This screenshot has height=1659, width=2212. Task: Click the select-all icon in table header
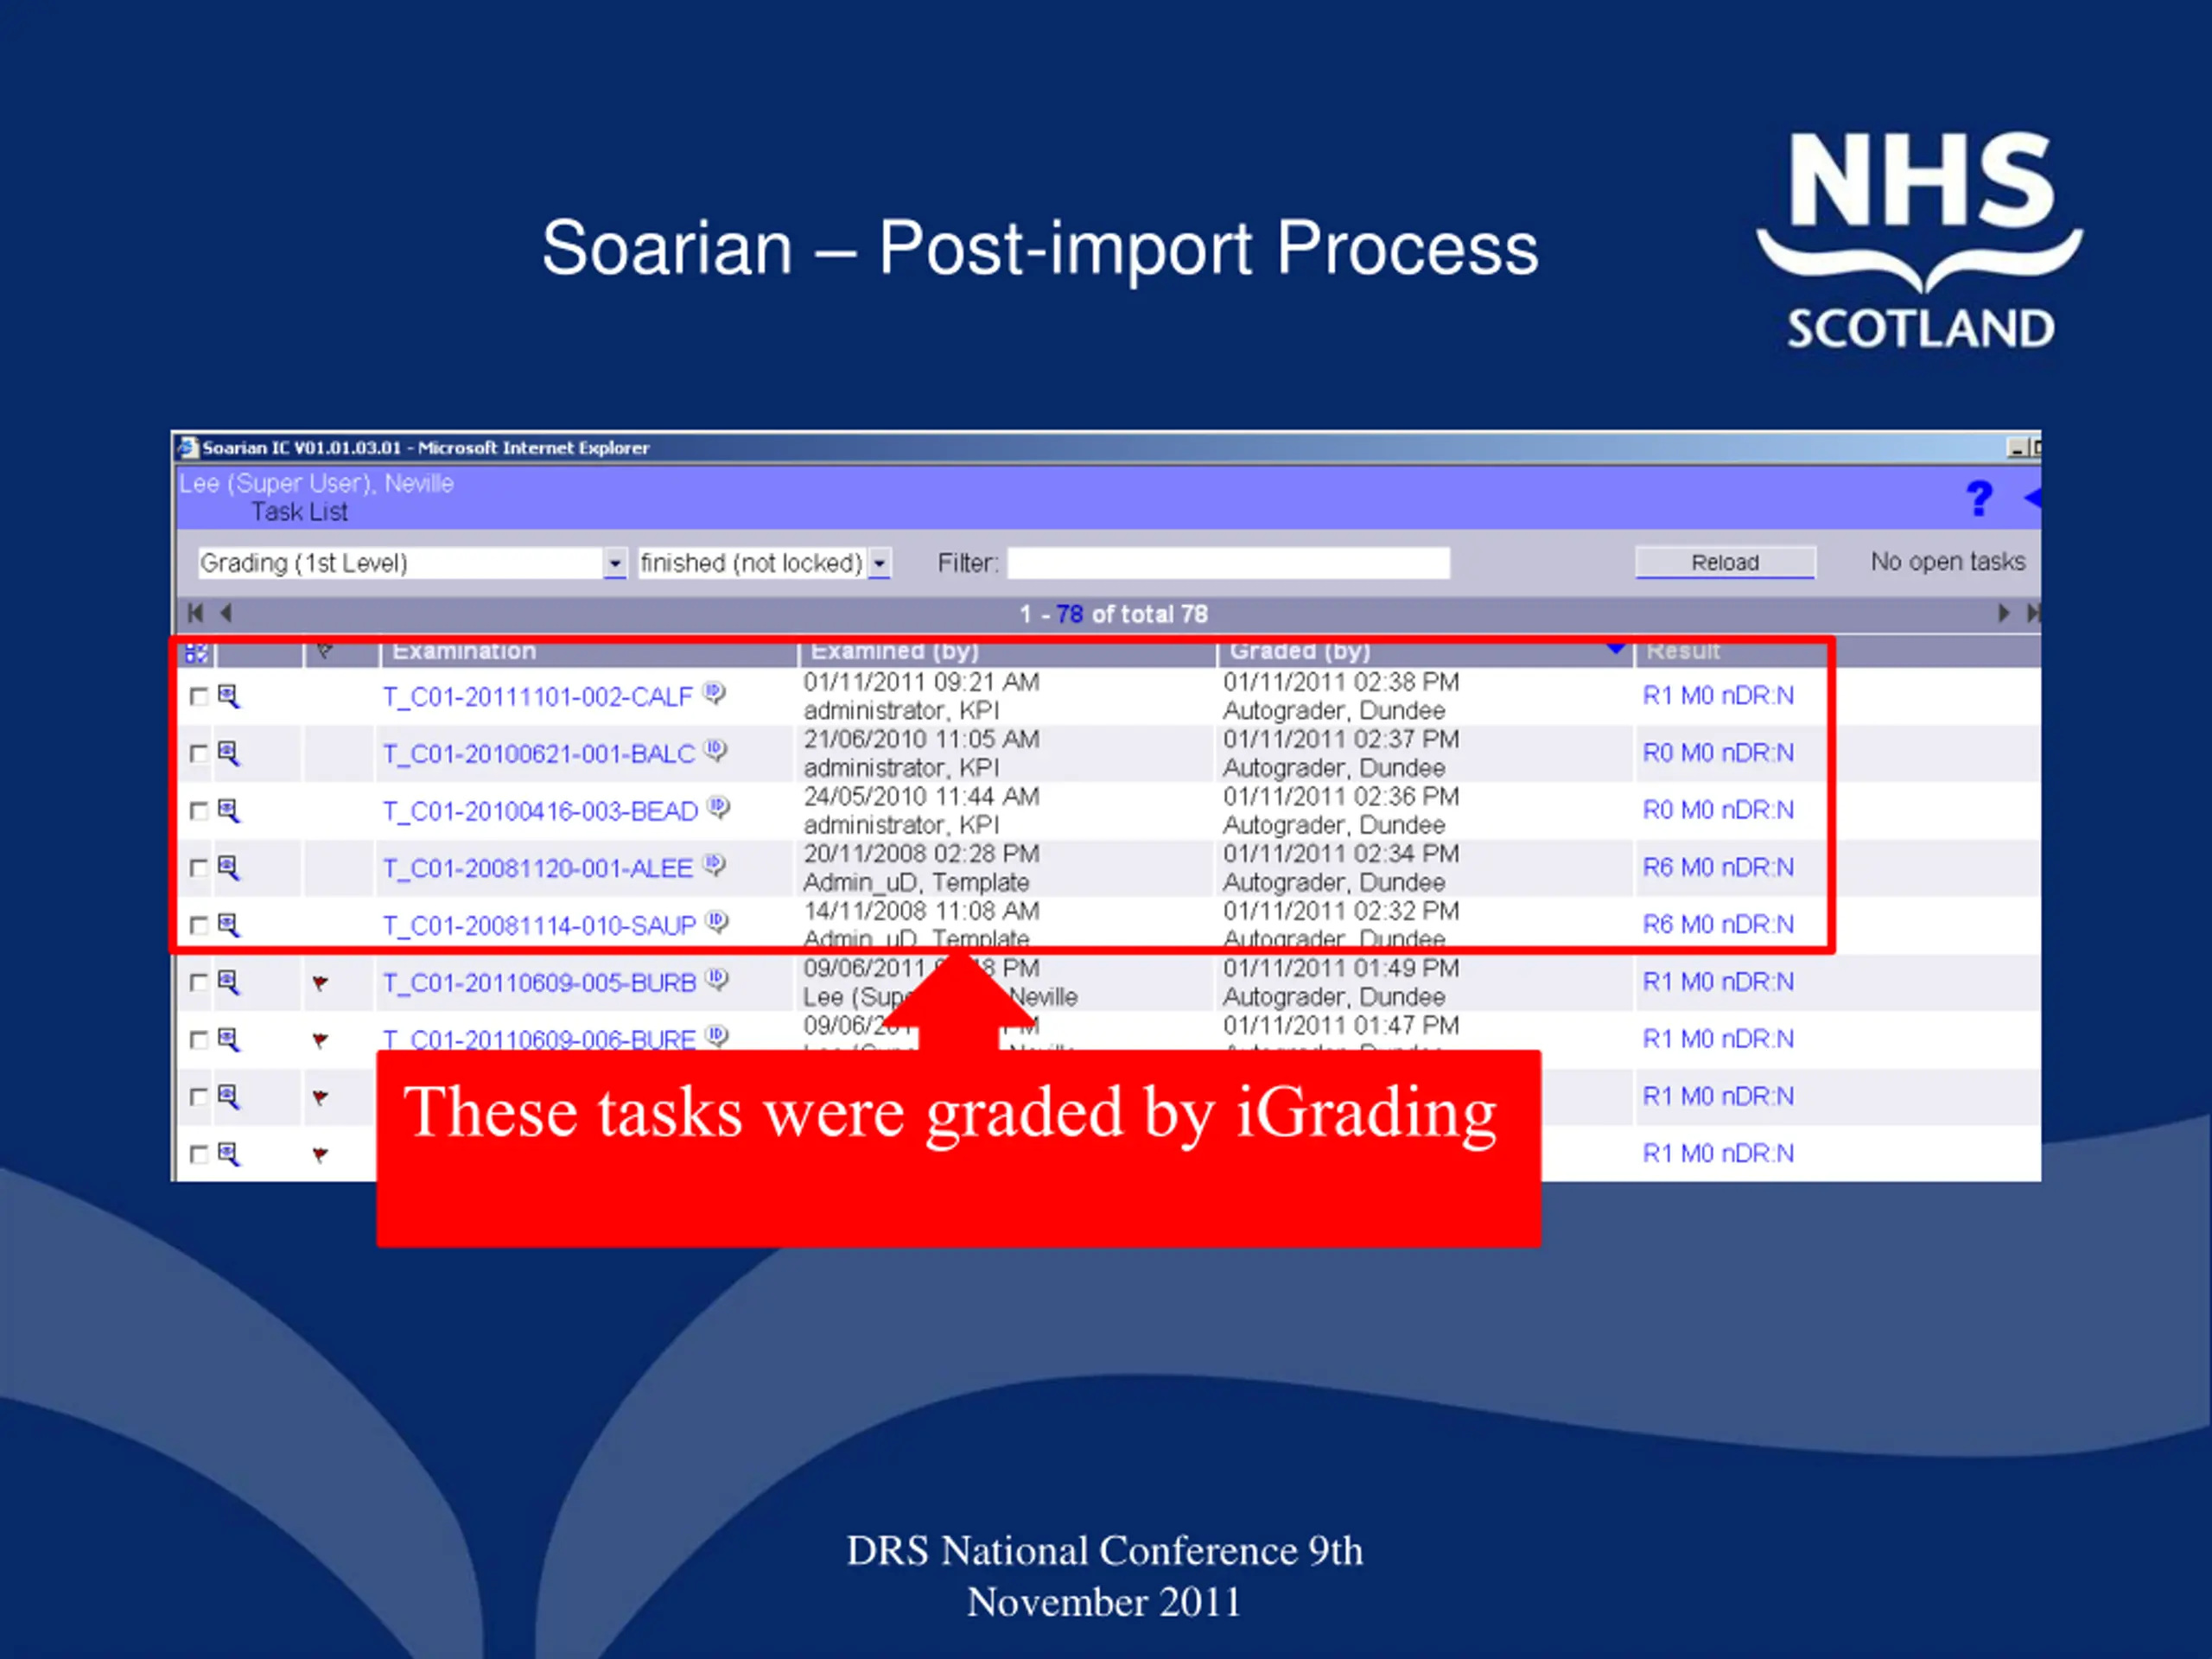coord(196,654)
